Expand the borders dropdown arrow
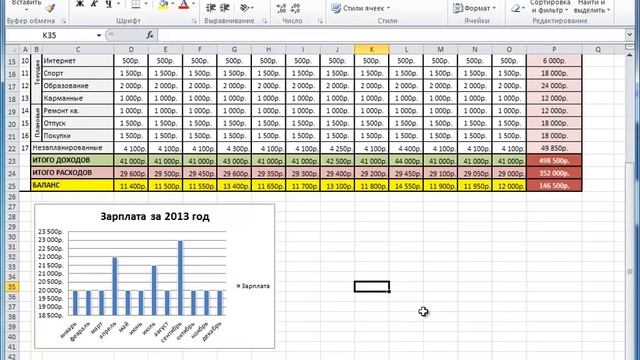The image size is (640, 360). pyautogui.click(x=146, y=4)
